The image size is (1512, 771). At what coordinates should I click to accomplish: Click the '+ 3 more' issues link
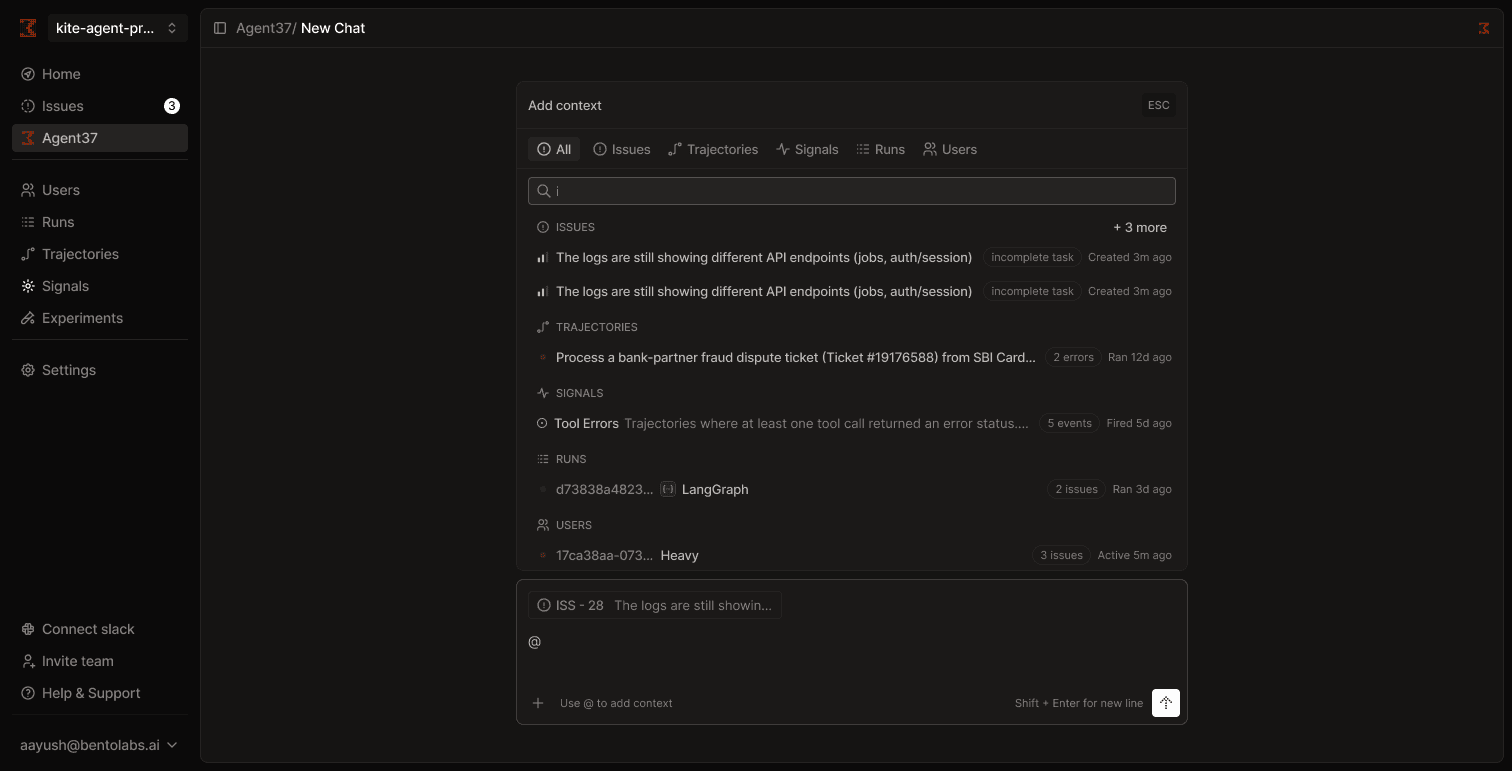pyautogui.click(x=1140, y=227)
